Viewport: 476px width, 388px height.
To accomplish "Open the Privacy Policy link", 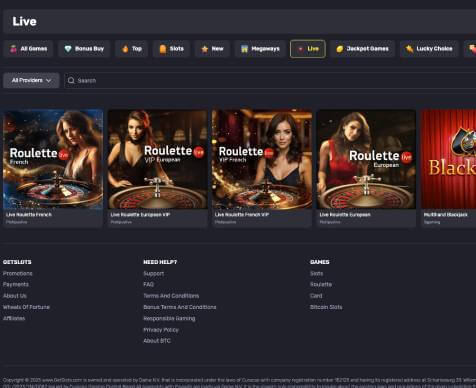I will point(161,330).
